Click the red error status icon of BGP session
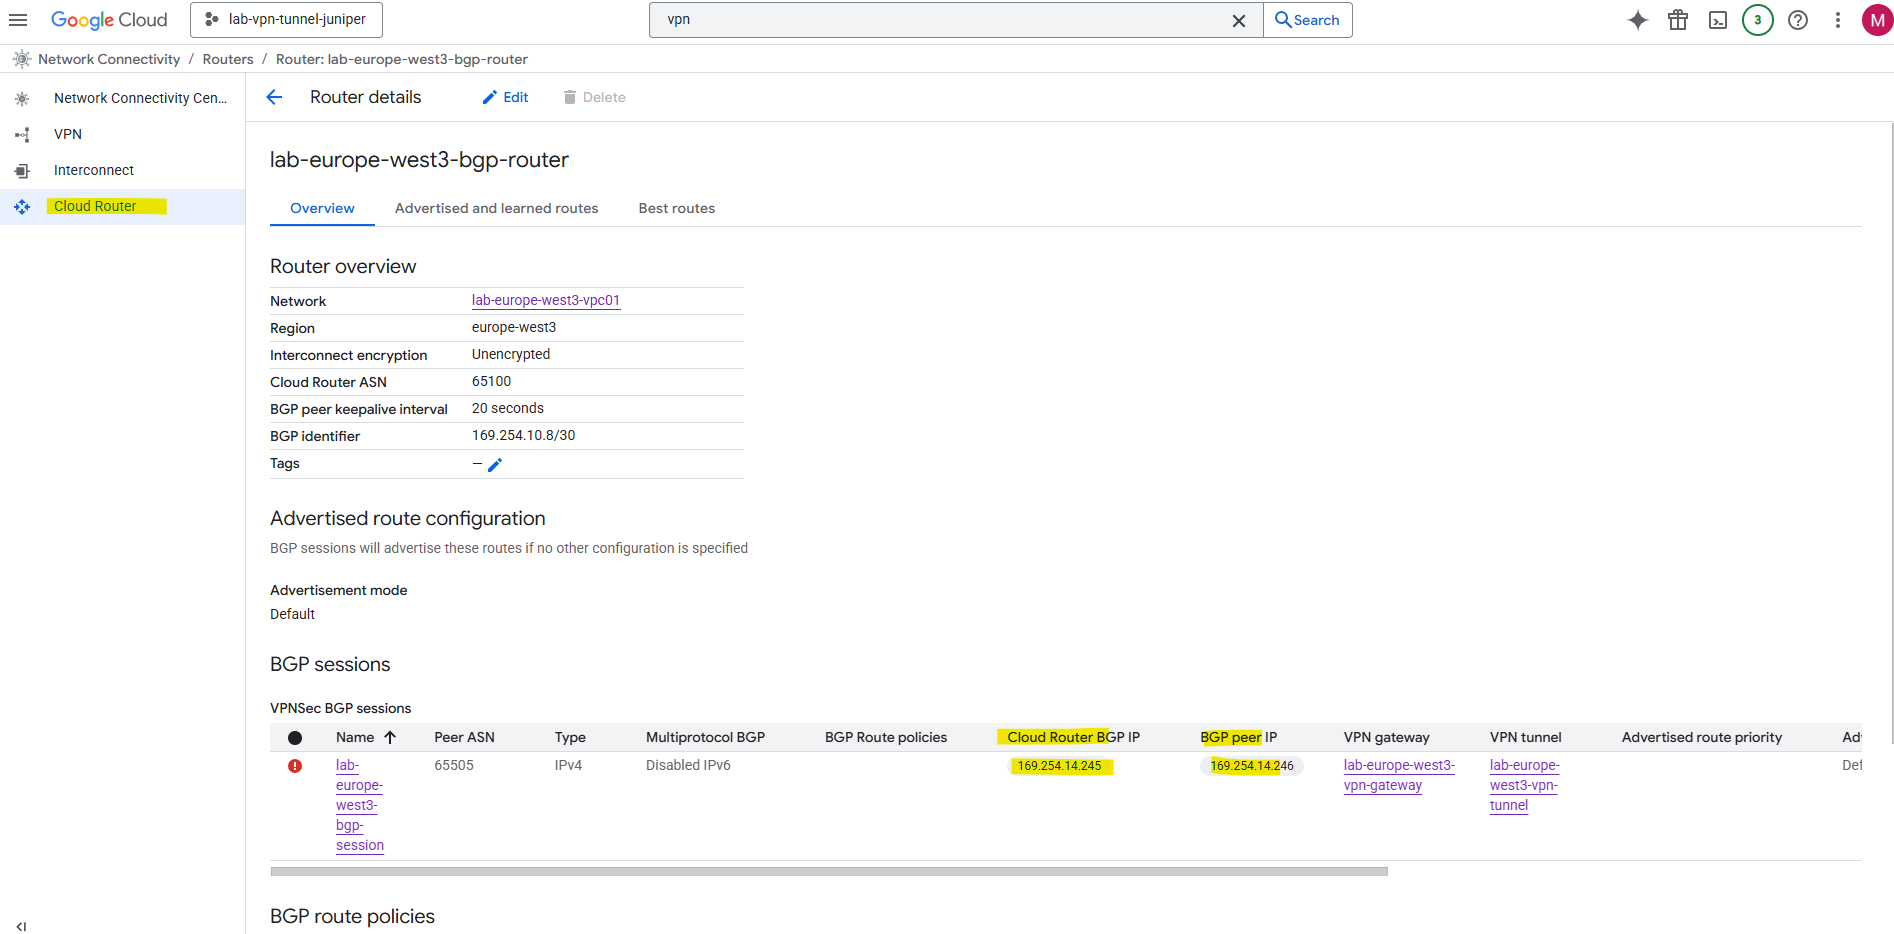 [x=295, y=766]
